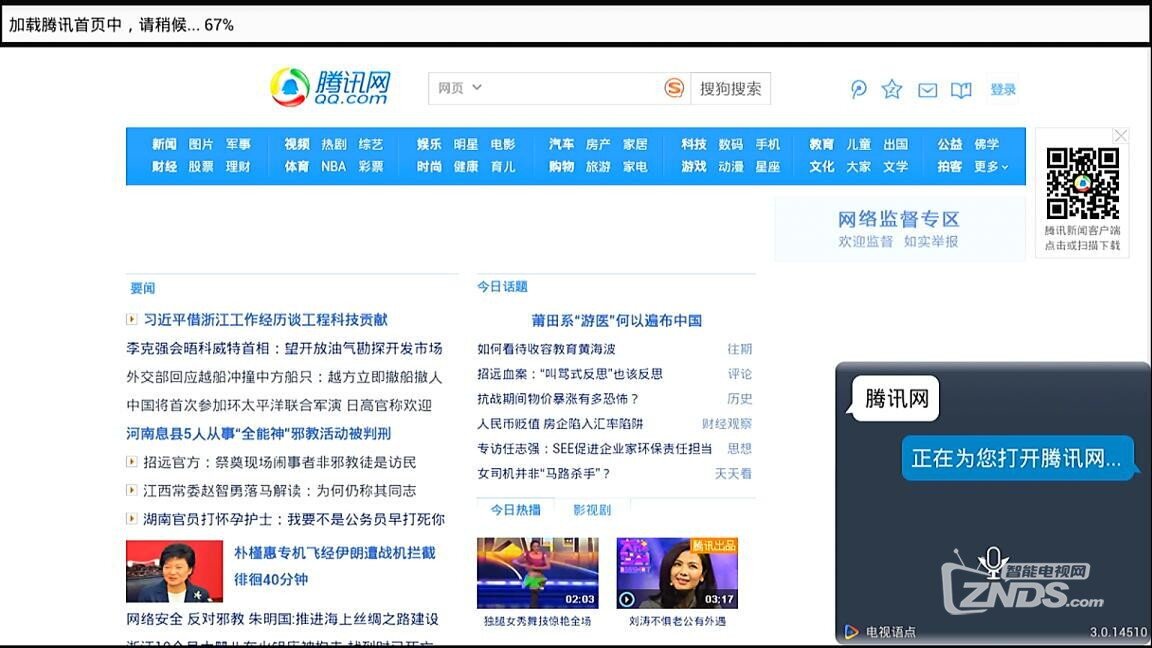Open 如何看待收容教育黄海波 article
Image resolution: width=1152 pixels, height=648 pixels.
[x=547, y=349]
